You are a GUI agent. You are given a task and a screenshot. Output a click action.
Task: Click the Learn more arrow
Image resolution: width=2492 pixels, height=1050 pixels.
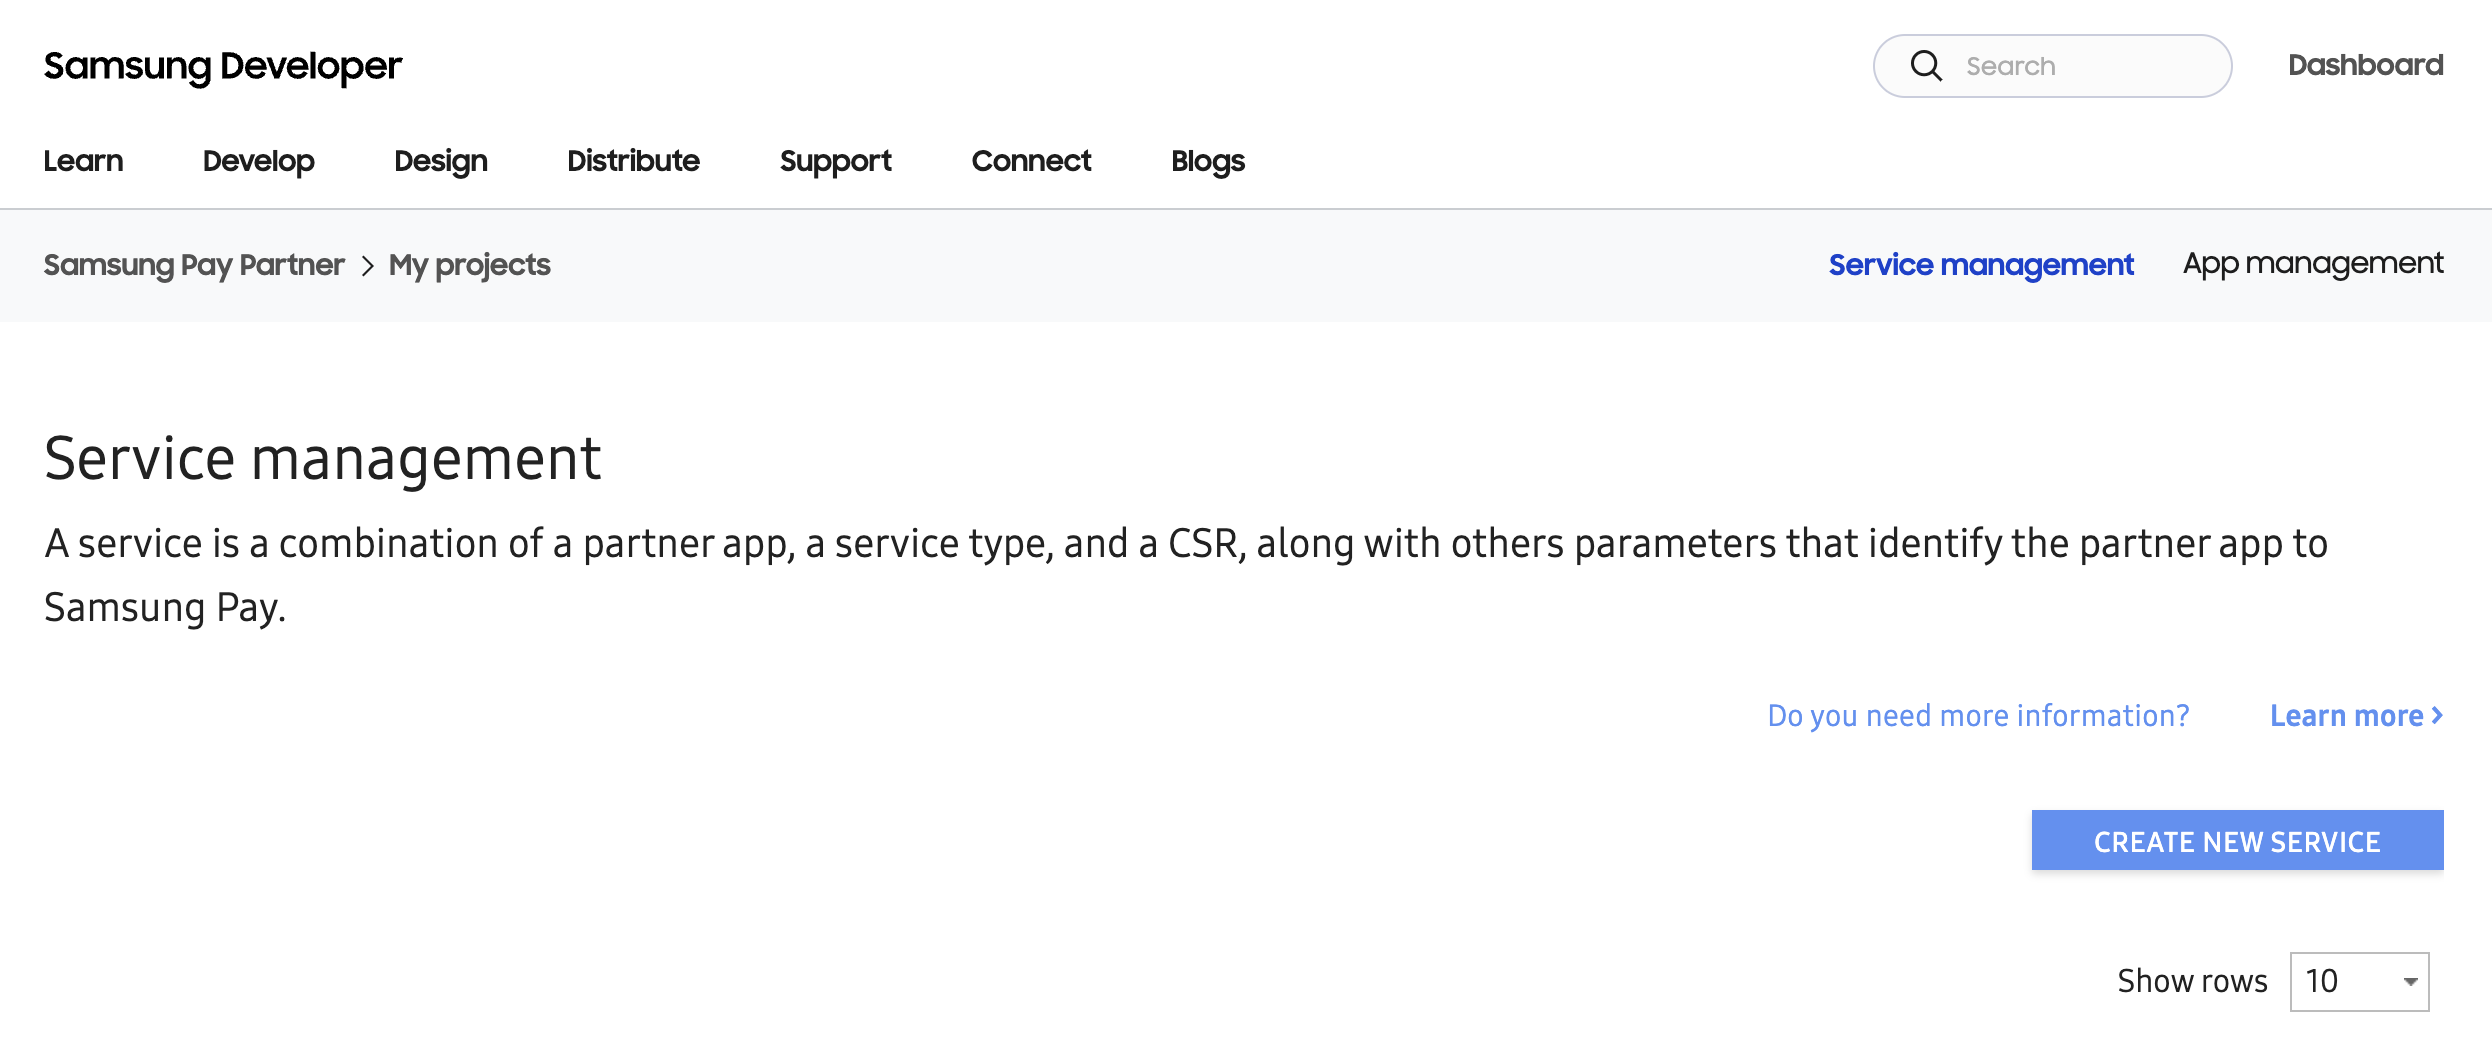pyautogui.click(x=2437, y=715)
